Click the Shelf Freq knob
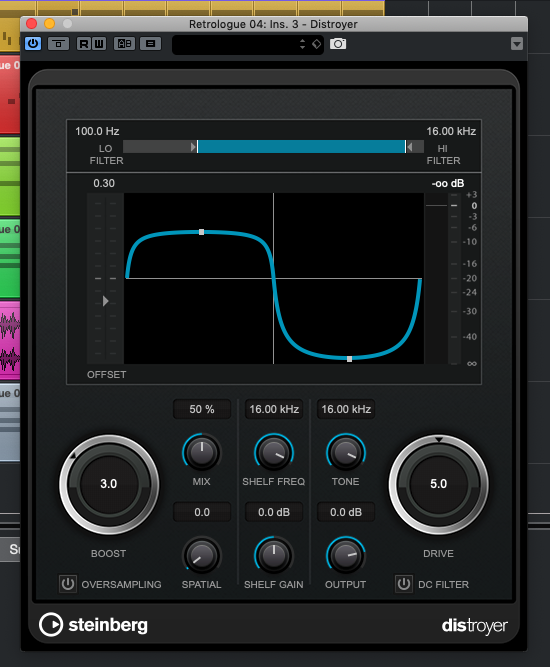The height and width of the screenshot is (667, 550). tap(274, 453)
